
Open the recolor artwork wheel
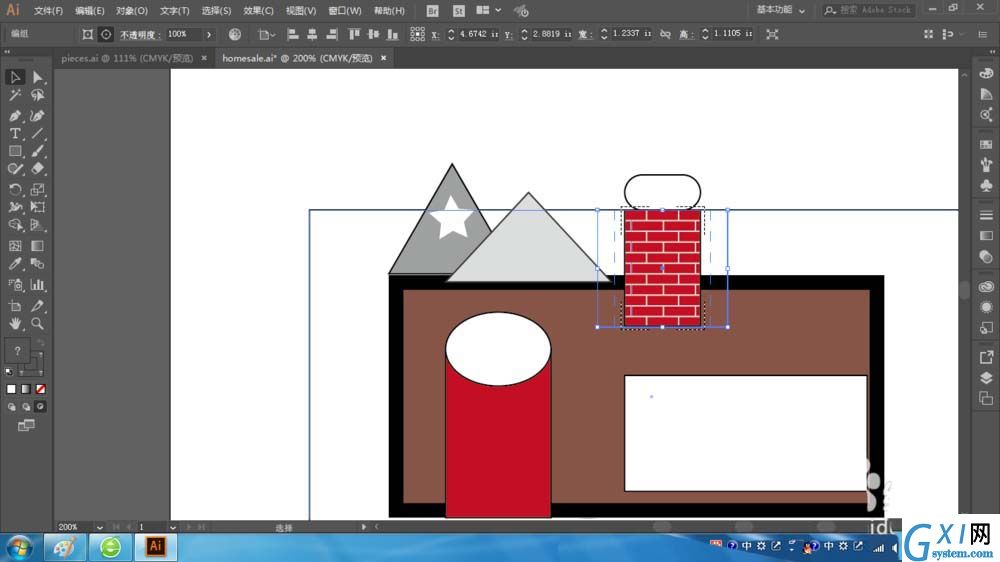click(x=235, y=34)
